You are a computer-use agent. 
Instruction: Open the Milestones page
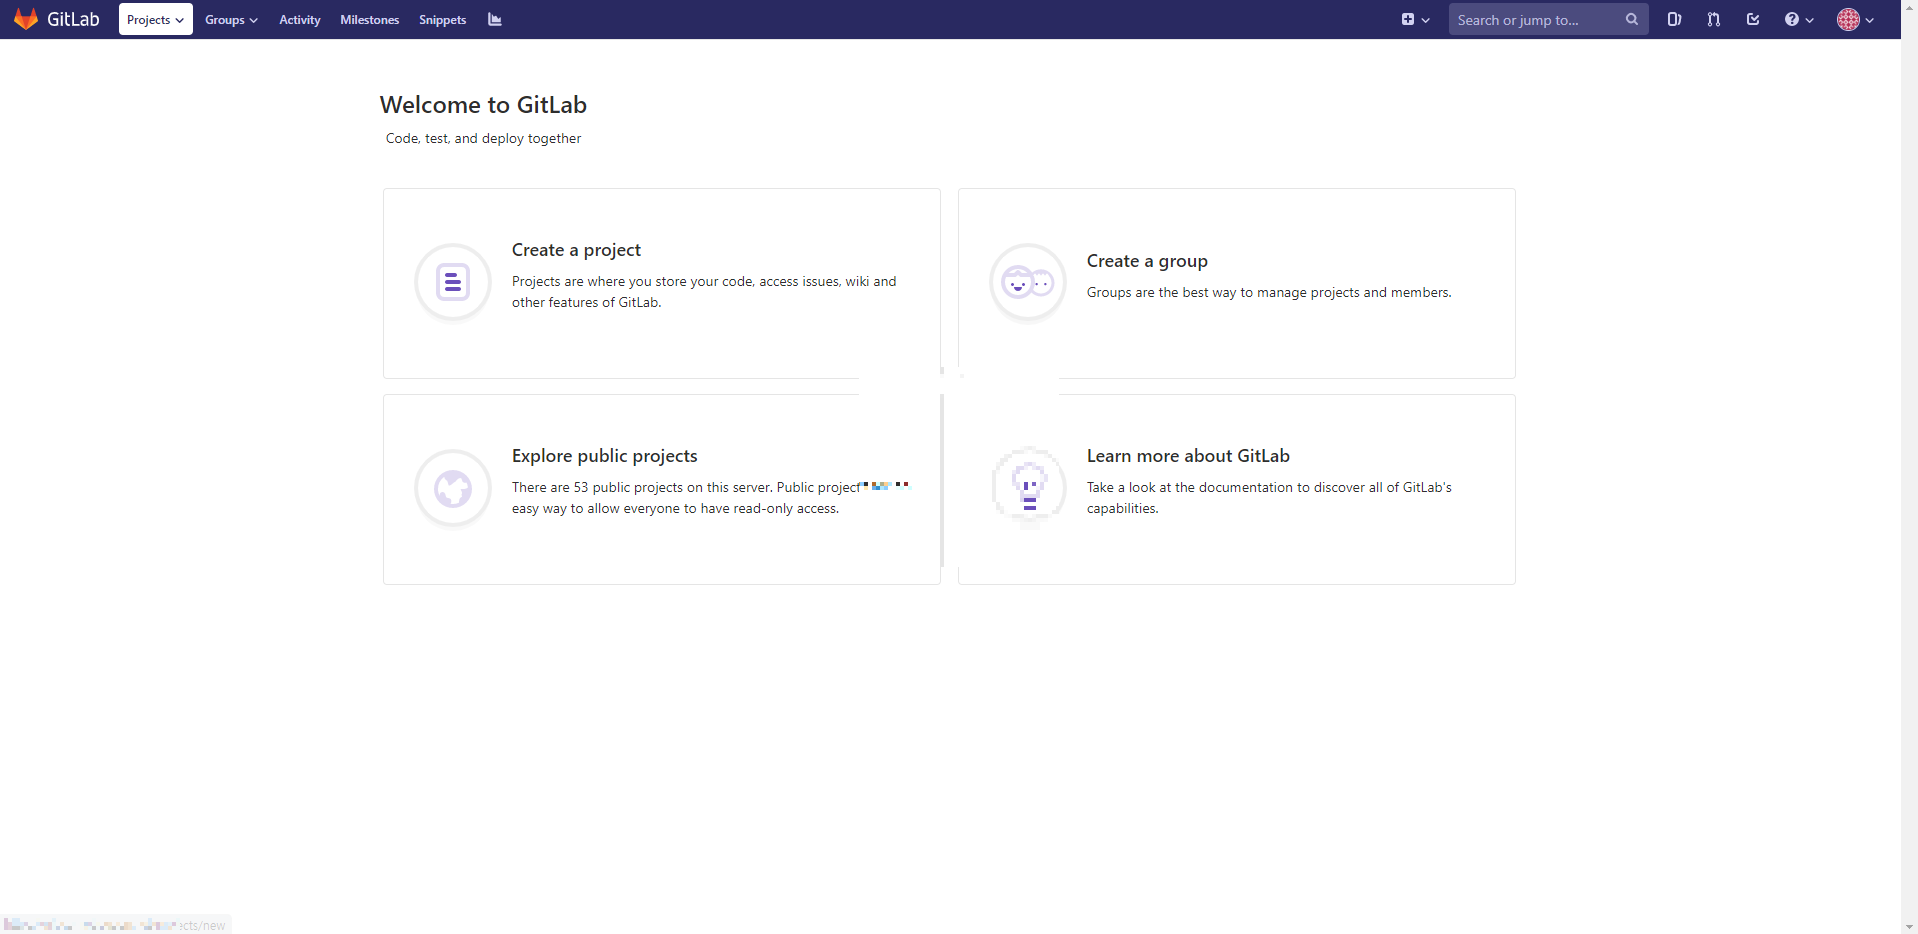(x=369, y=20)
